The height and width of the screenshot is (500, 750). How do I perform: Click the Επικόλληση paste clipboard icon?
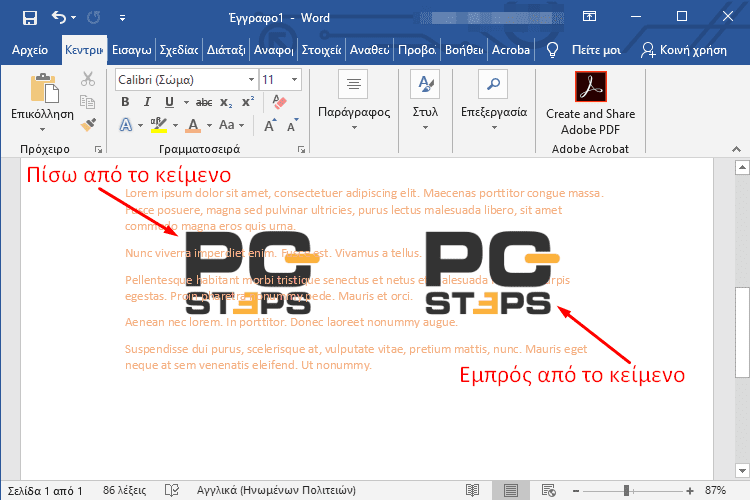tap(44, 88)
